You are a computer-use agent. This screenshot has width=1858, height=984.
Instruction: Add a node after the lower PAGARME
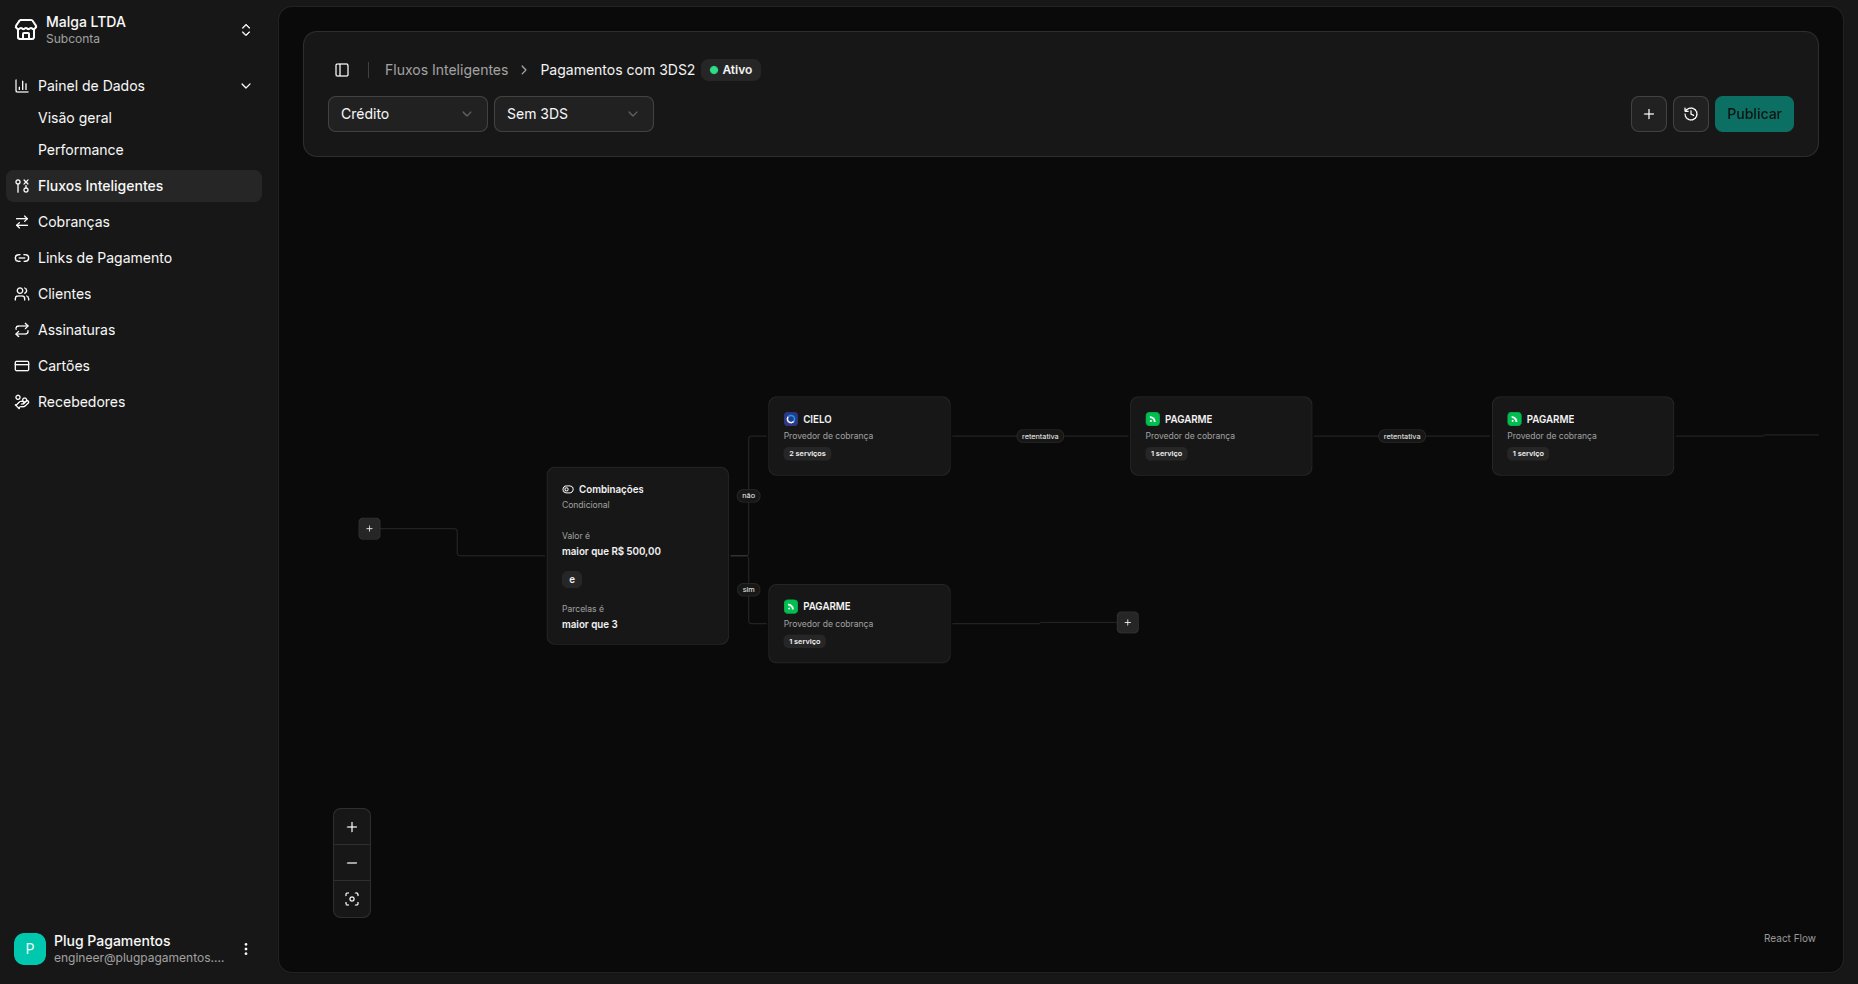click(1127, 622)
